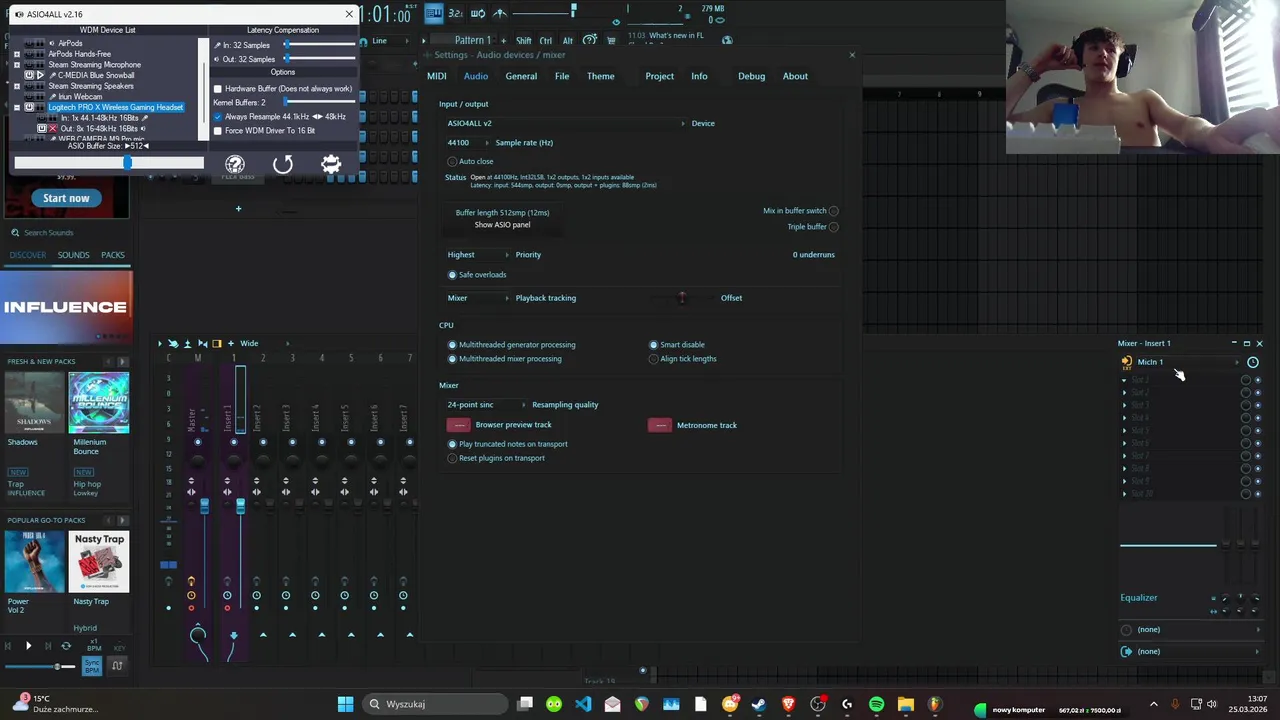Image resolution: width=1280 pixels, height=720 pixels.
Task: Collapse the Logitech PRO X Wireless Gaming Headset tree
Action: pos(16,107)
